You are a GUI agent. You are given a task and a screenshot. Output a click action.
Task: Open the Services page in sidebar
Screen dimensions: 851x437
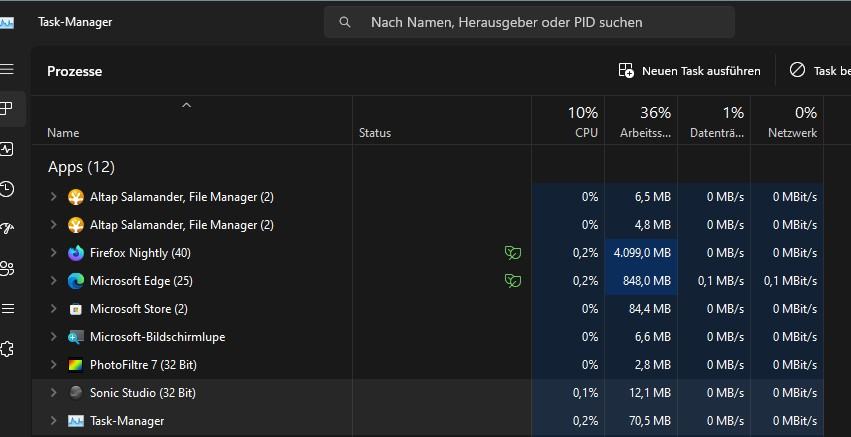[7, 349]
